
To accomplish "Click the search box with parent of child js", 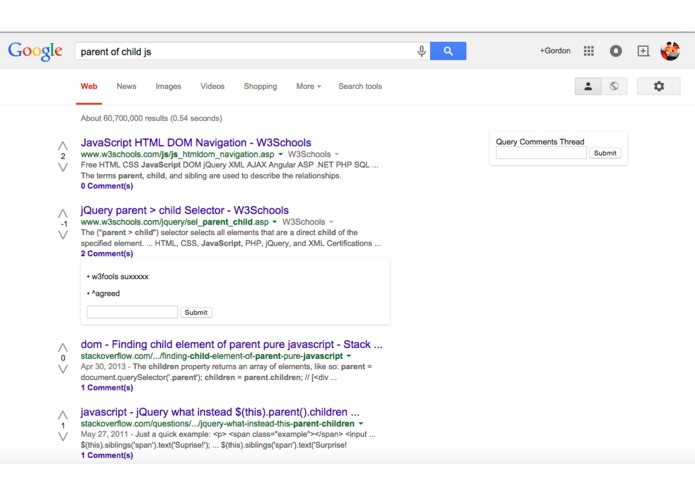I will (x=245, y=51).
